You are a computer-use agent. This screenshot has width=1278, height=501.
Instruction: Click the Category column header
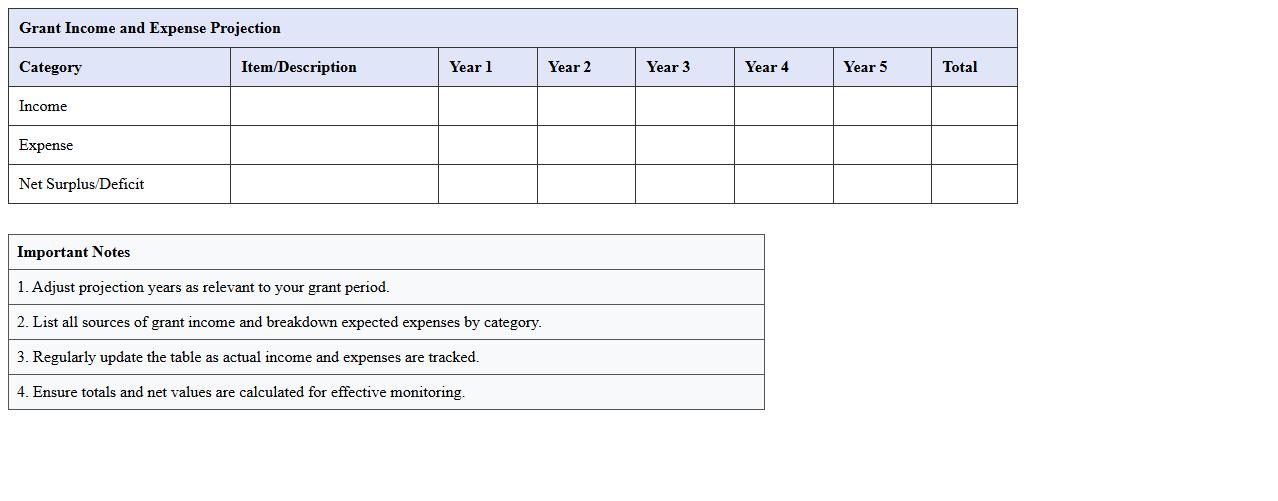(50, 67)
